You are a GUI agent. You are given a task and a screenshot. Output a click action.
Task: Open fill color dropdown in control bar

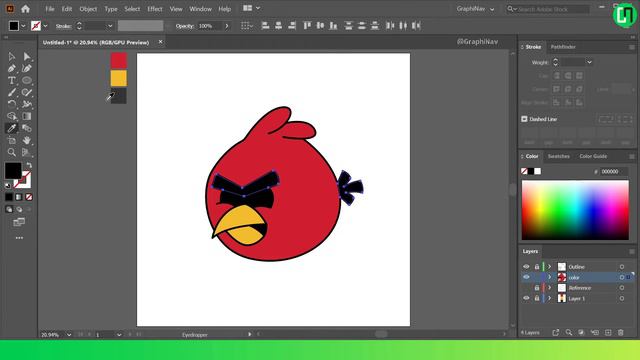[23, 26]
